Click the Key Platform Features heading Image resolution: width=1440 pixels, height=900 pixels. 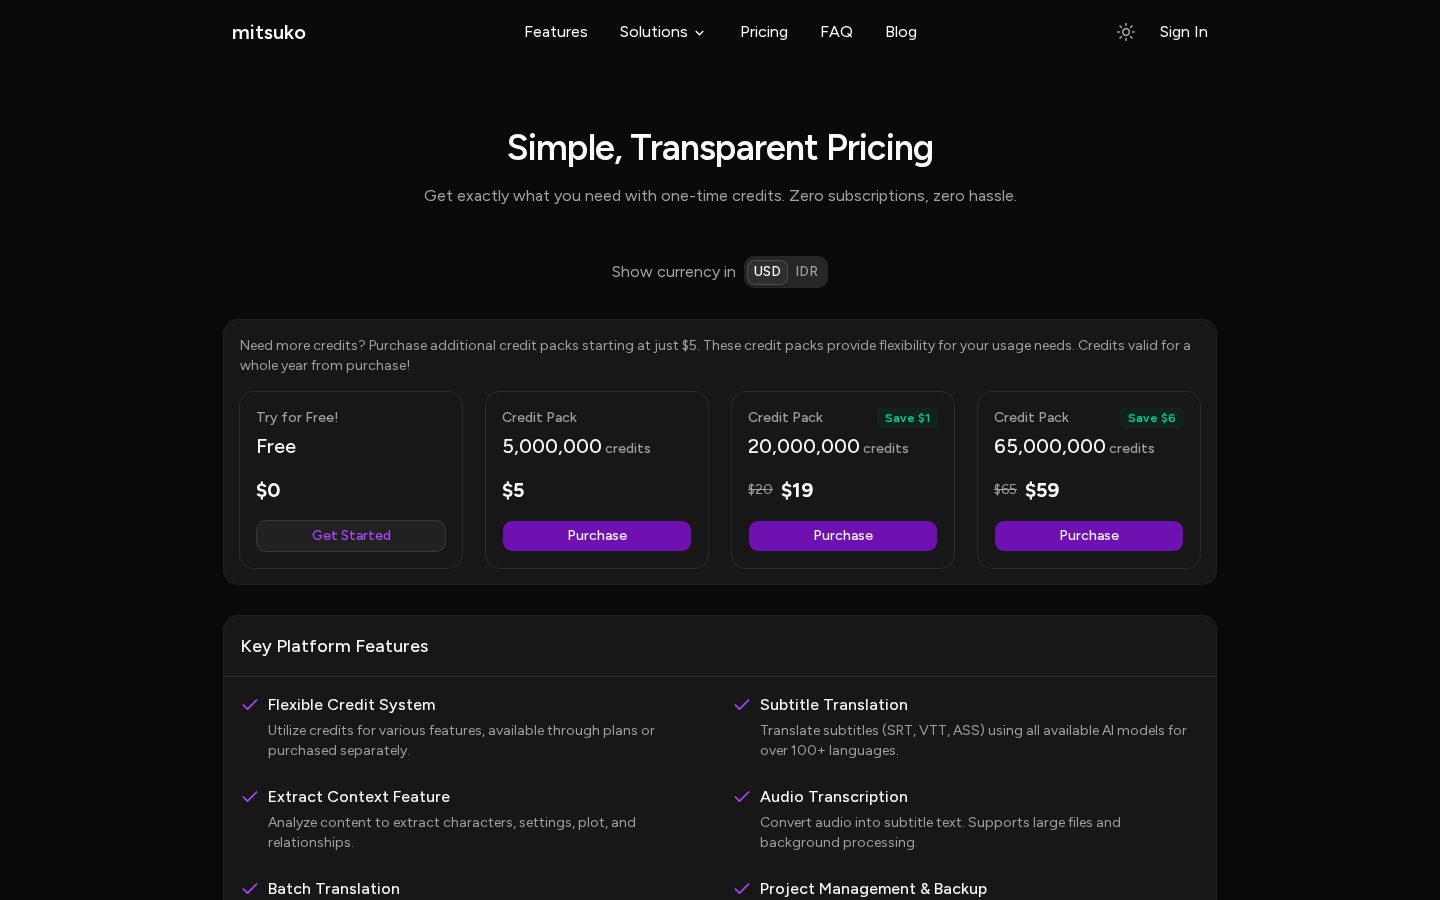pos(334,647)
